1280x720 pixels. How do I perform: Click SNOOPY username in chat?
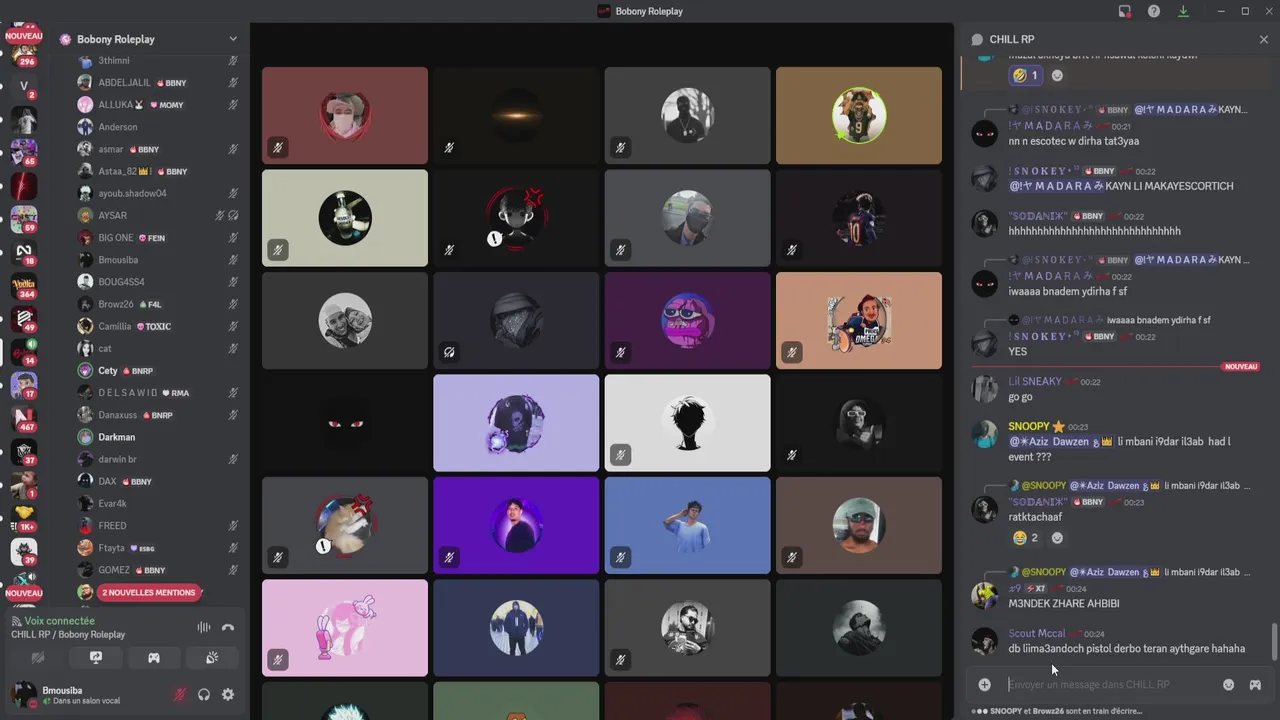(1028, 427)
